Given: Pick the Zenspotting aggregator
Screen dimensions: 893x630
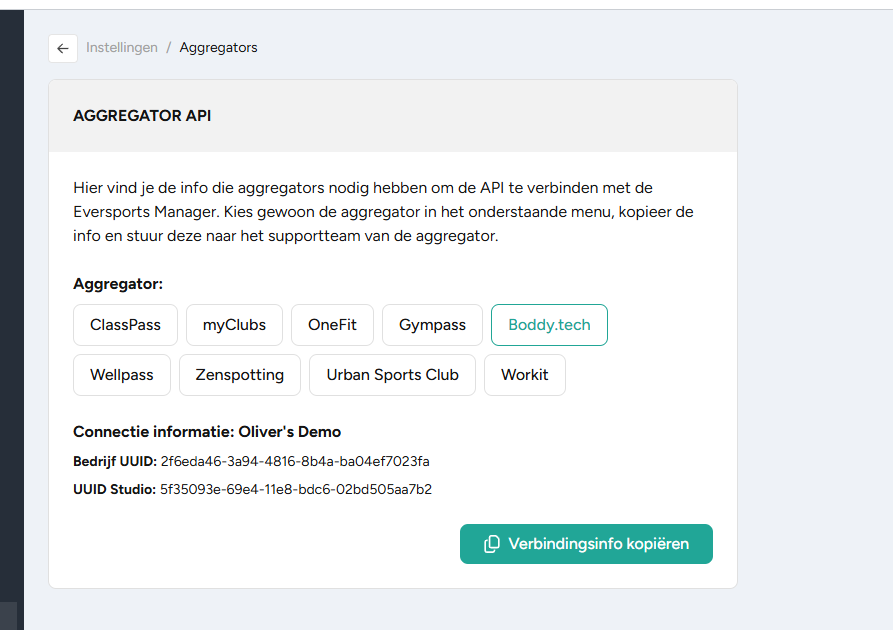Looking at the screenshot, I should click(x=240, y=375).
